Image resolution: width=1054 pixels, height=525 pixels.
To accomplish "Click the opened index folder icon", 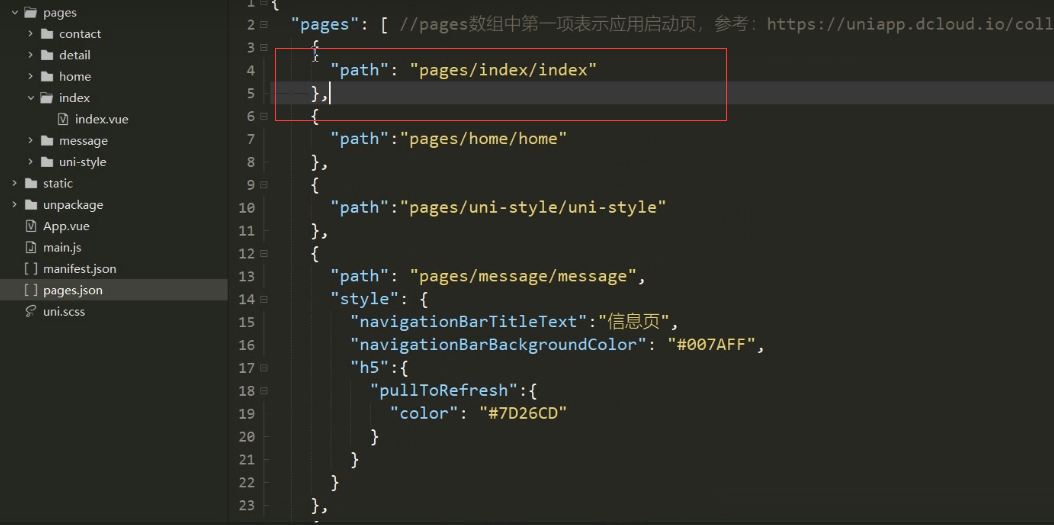I will tap(46, 97).
